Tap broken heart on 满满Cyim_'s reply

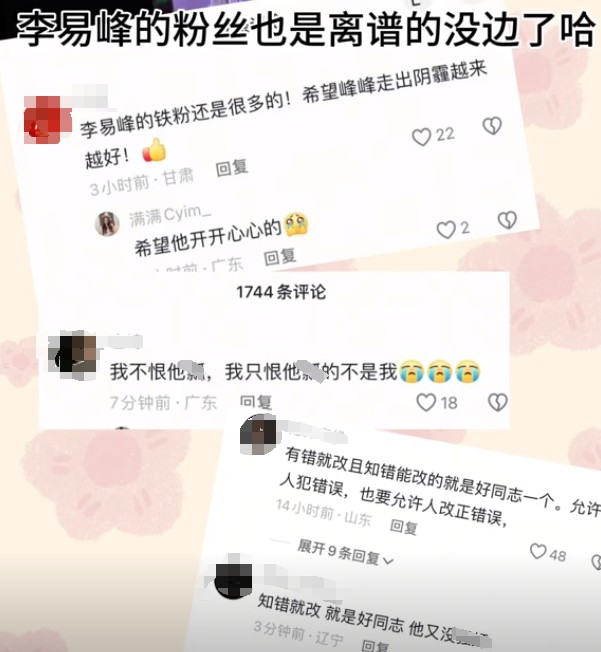(x=507, y=220)
